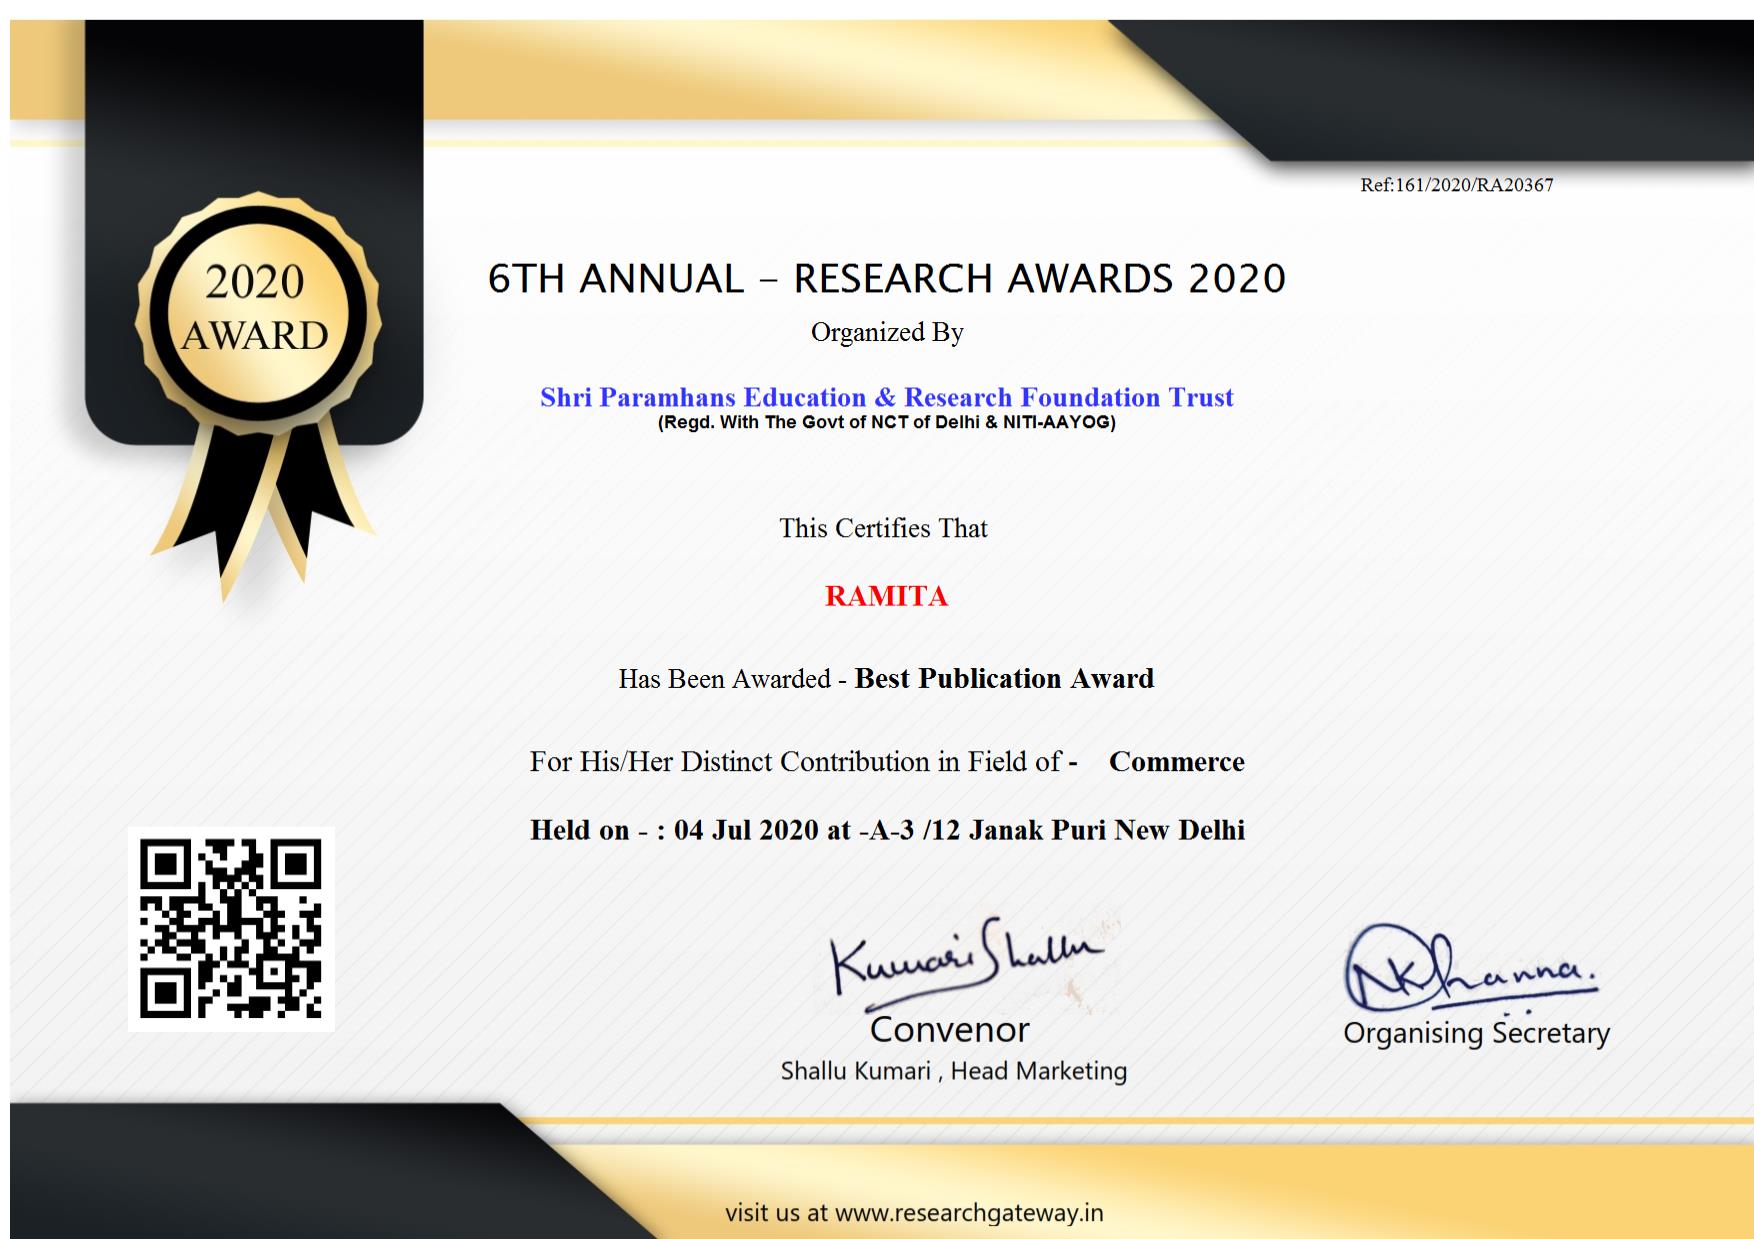This screenshot has height=1239, width=1754.
Task: Select the field name Commerce
Action: 1176,762
